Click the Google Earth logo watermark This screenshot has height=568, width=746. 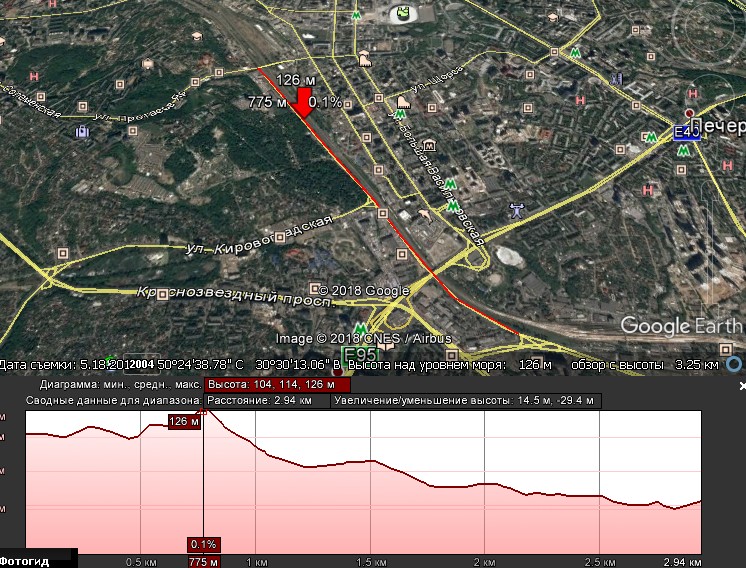(682, 326)
